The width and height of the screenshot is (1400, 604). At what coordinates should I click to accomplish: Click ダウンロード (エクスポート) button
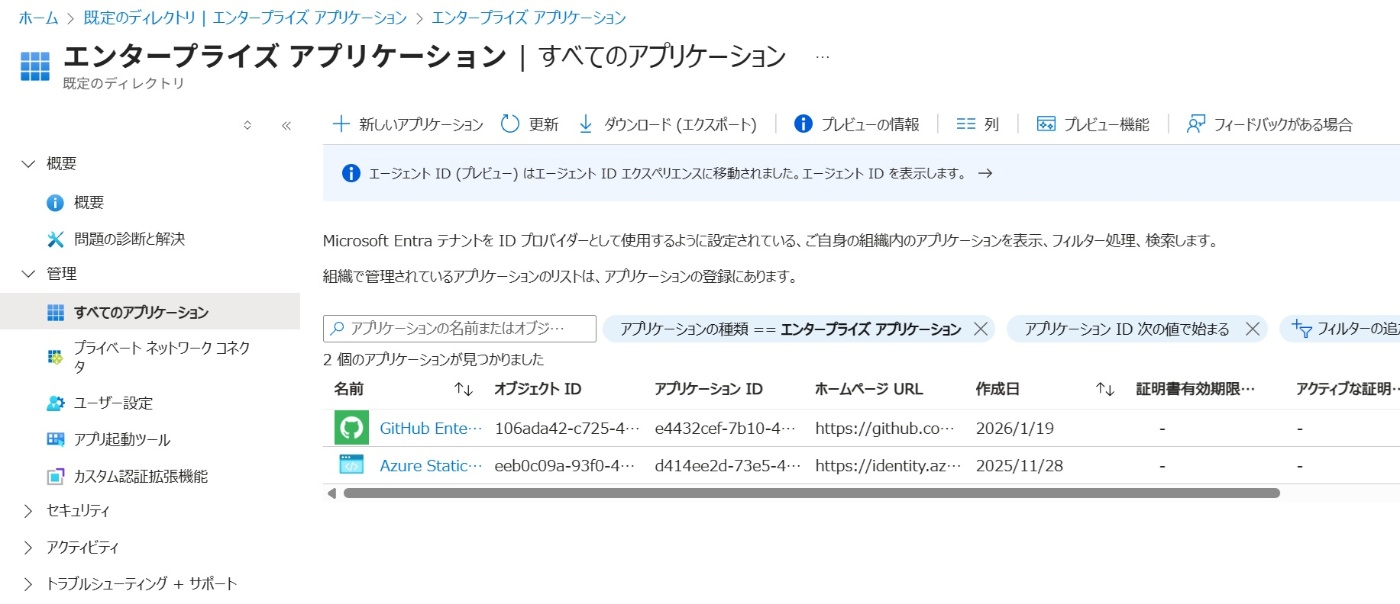click(x=667, y=124)
